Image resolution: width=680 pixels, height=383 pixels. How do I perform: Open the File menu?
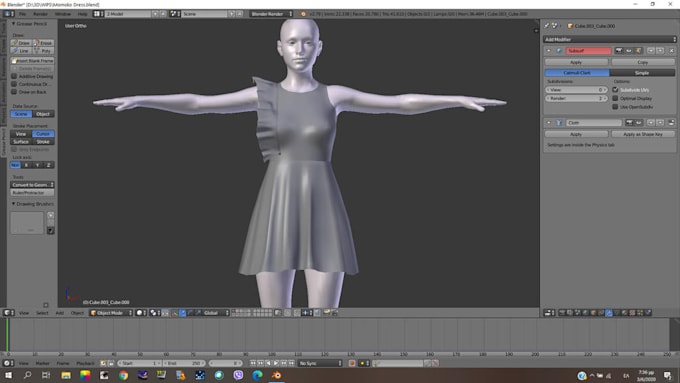(23, 14)
